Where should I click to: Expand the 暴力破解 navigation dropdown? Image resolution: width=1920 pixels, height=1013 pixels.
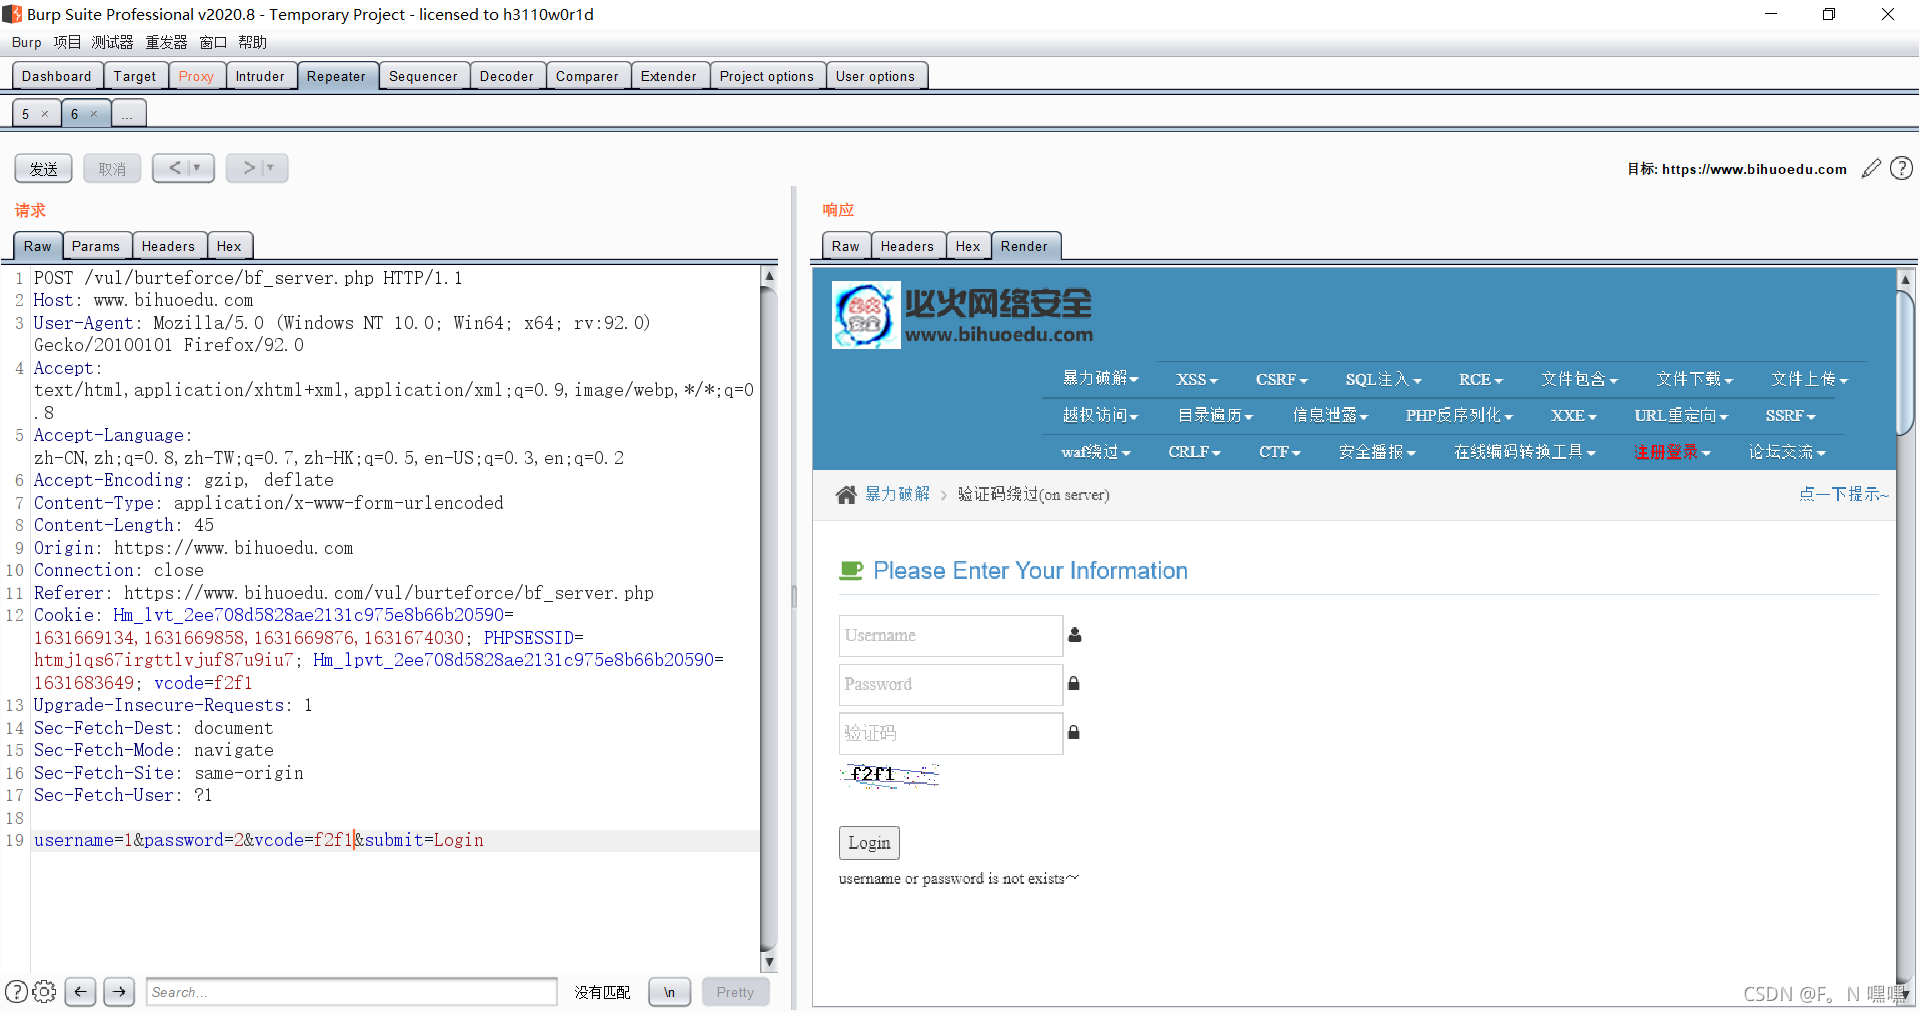[x=1100, y=379]
